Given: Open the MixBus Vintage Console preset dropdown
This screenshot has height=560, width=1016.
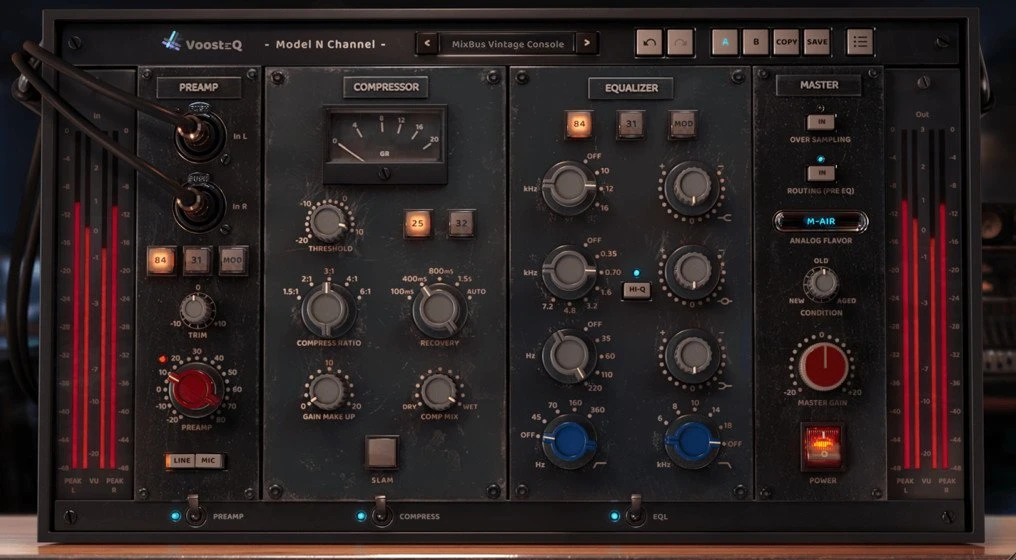Looking at the screenshot, I should click(x=506, y=43).
